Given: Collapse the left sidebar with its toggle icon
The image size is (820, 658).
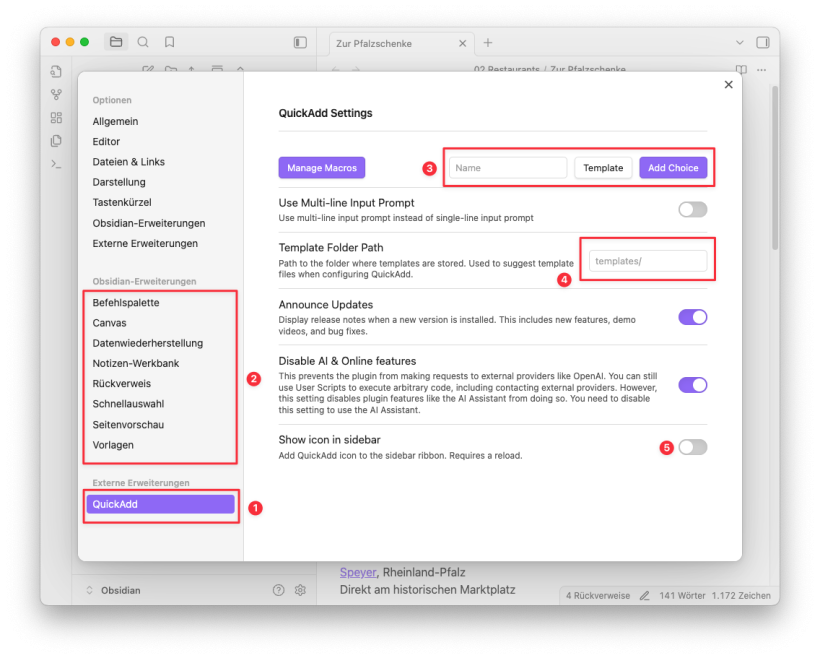Looking at the screenshot, I should click(300, 43).
